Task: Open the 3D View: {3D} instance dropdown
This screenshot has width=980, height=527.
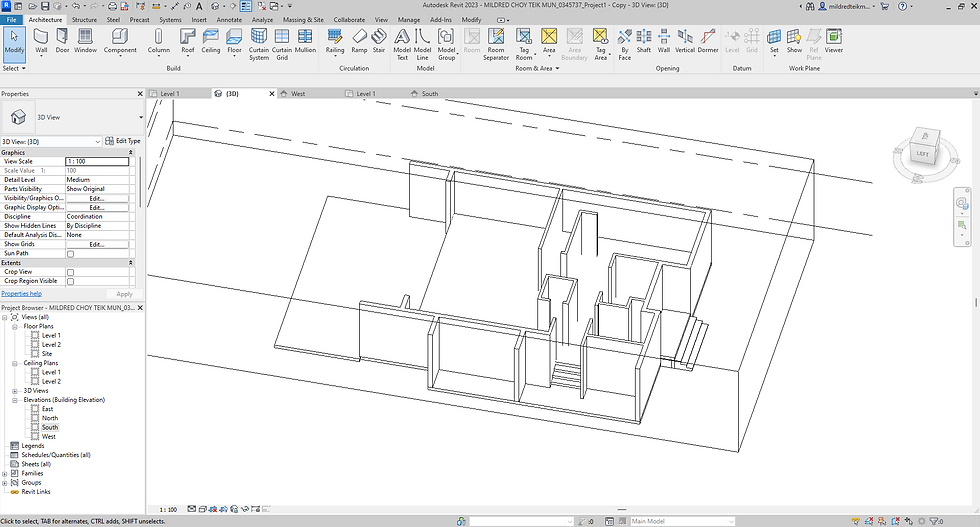Action: (98, 142)
